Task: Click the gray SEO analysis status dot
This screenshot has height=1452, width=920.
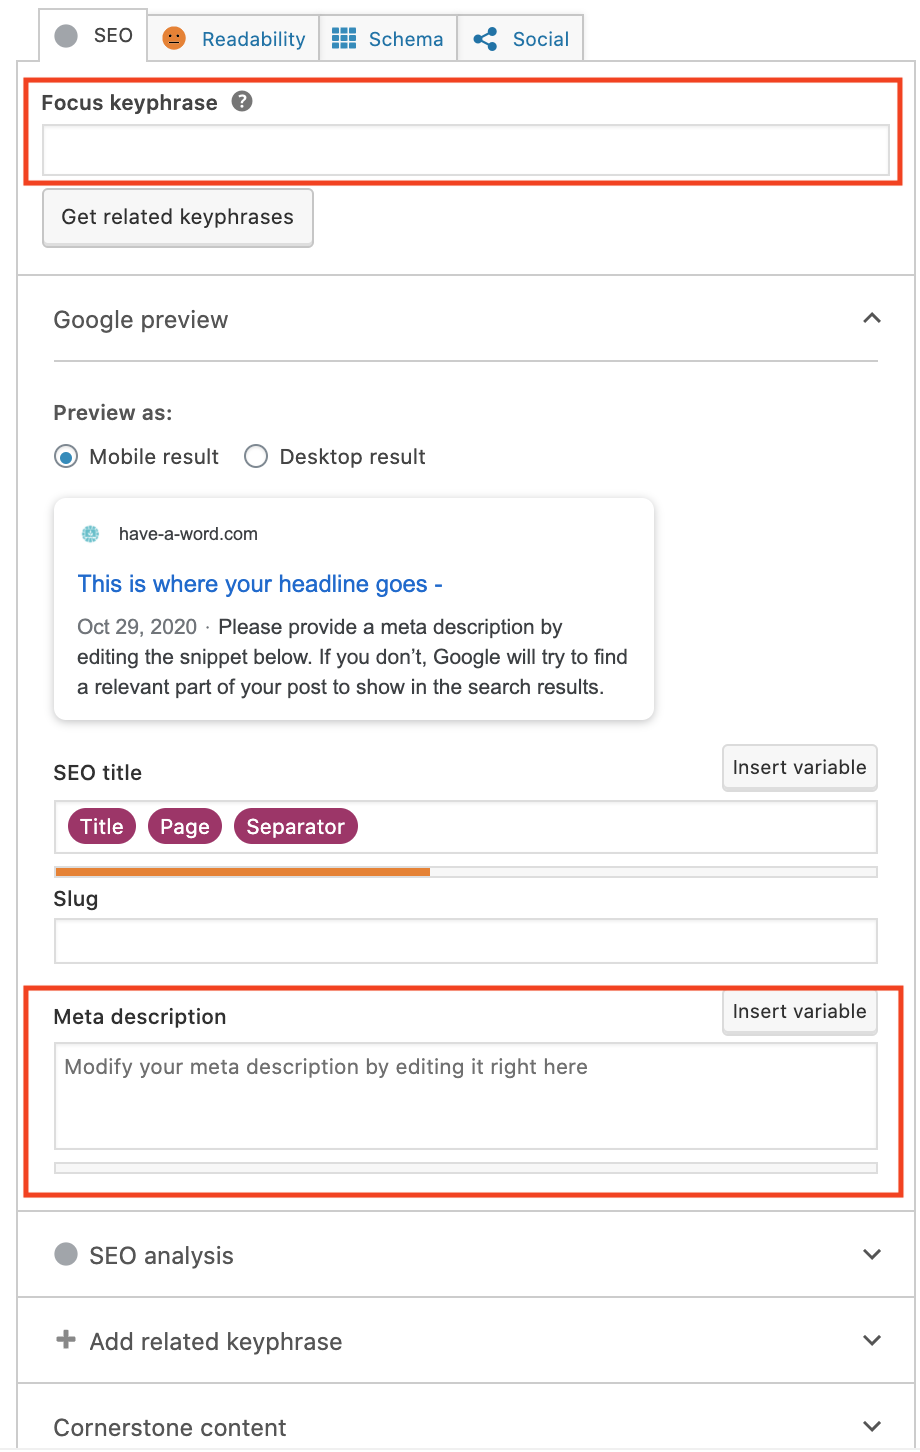Action: (66, 1254)
